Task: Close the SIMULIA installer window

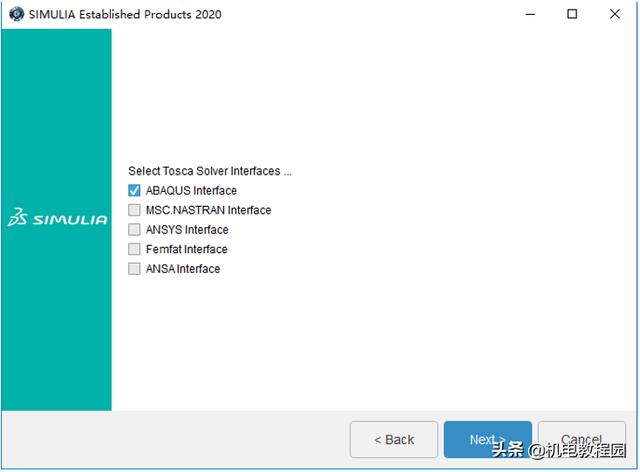Action: [615, 14]
